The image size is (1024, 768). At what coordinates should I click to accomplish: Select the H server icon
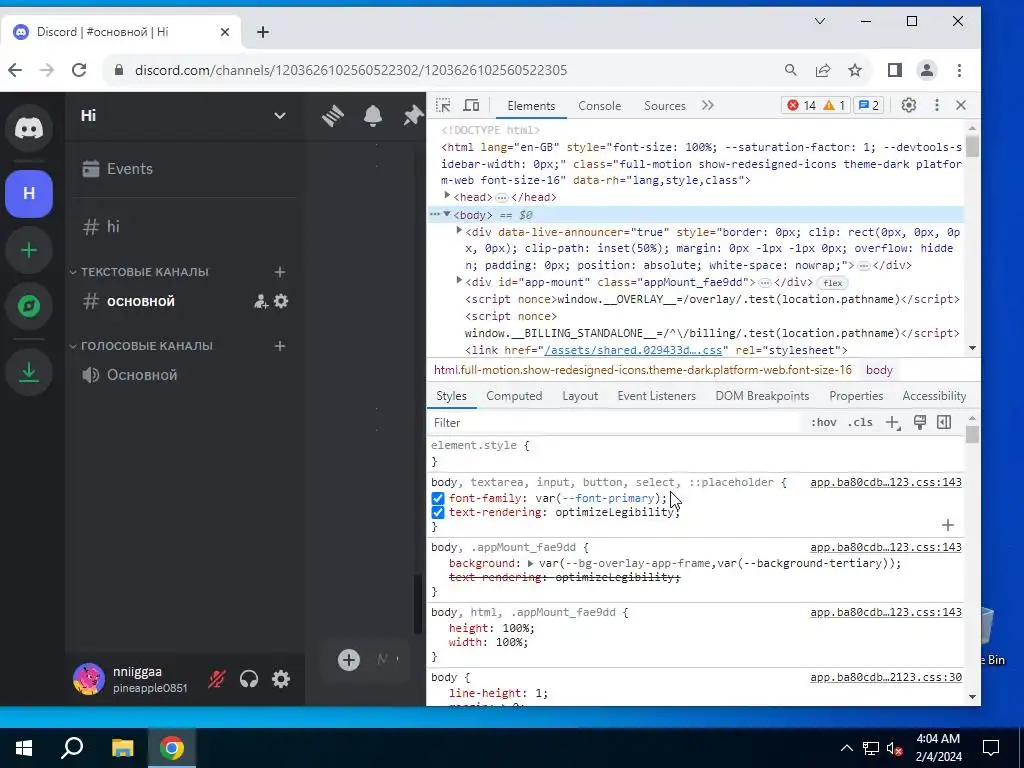click(29, 193)
